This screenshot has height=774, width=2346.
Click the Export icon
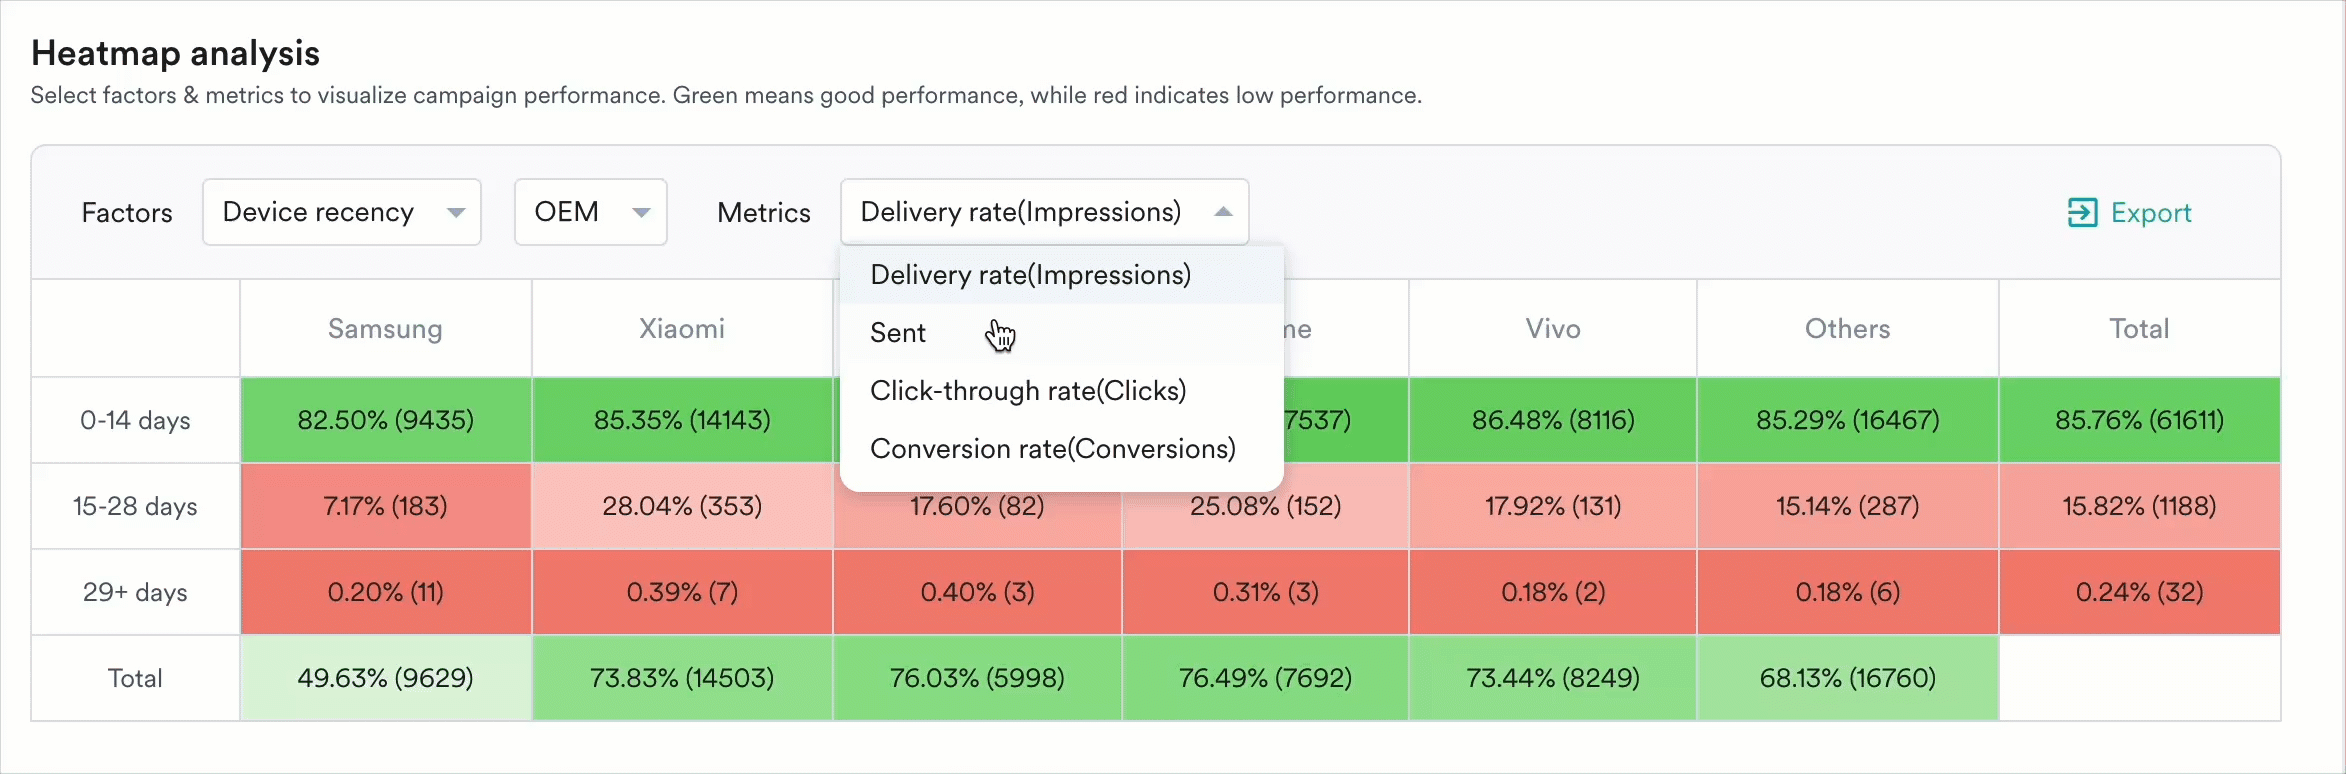coord(2083,212)
